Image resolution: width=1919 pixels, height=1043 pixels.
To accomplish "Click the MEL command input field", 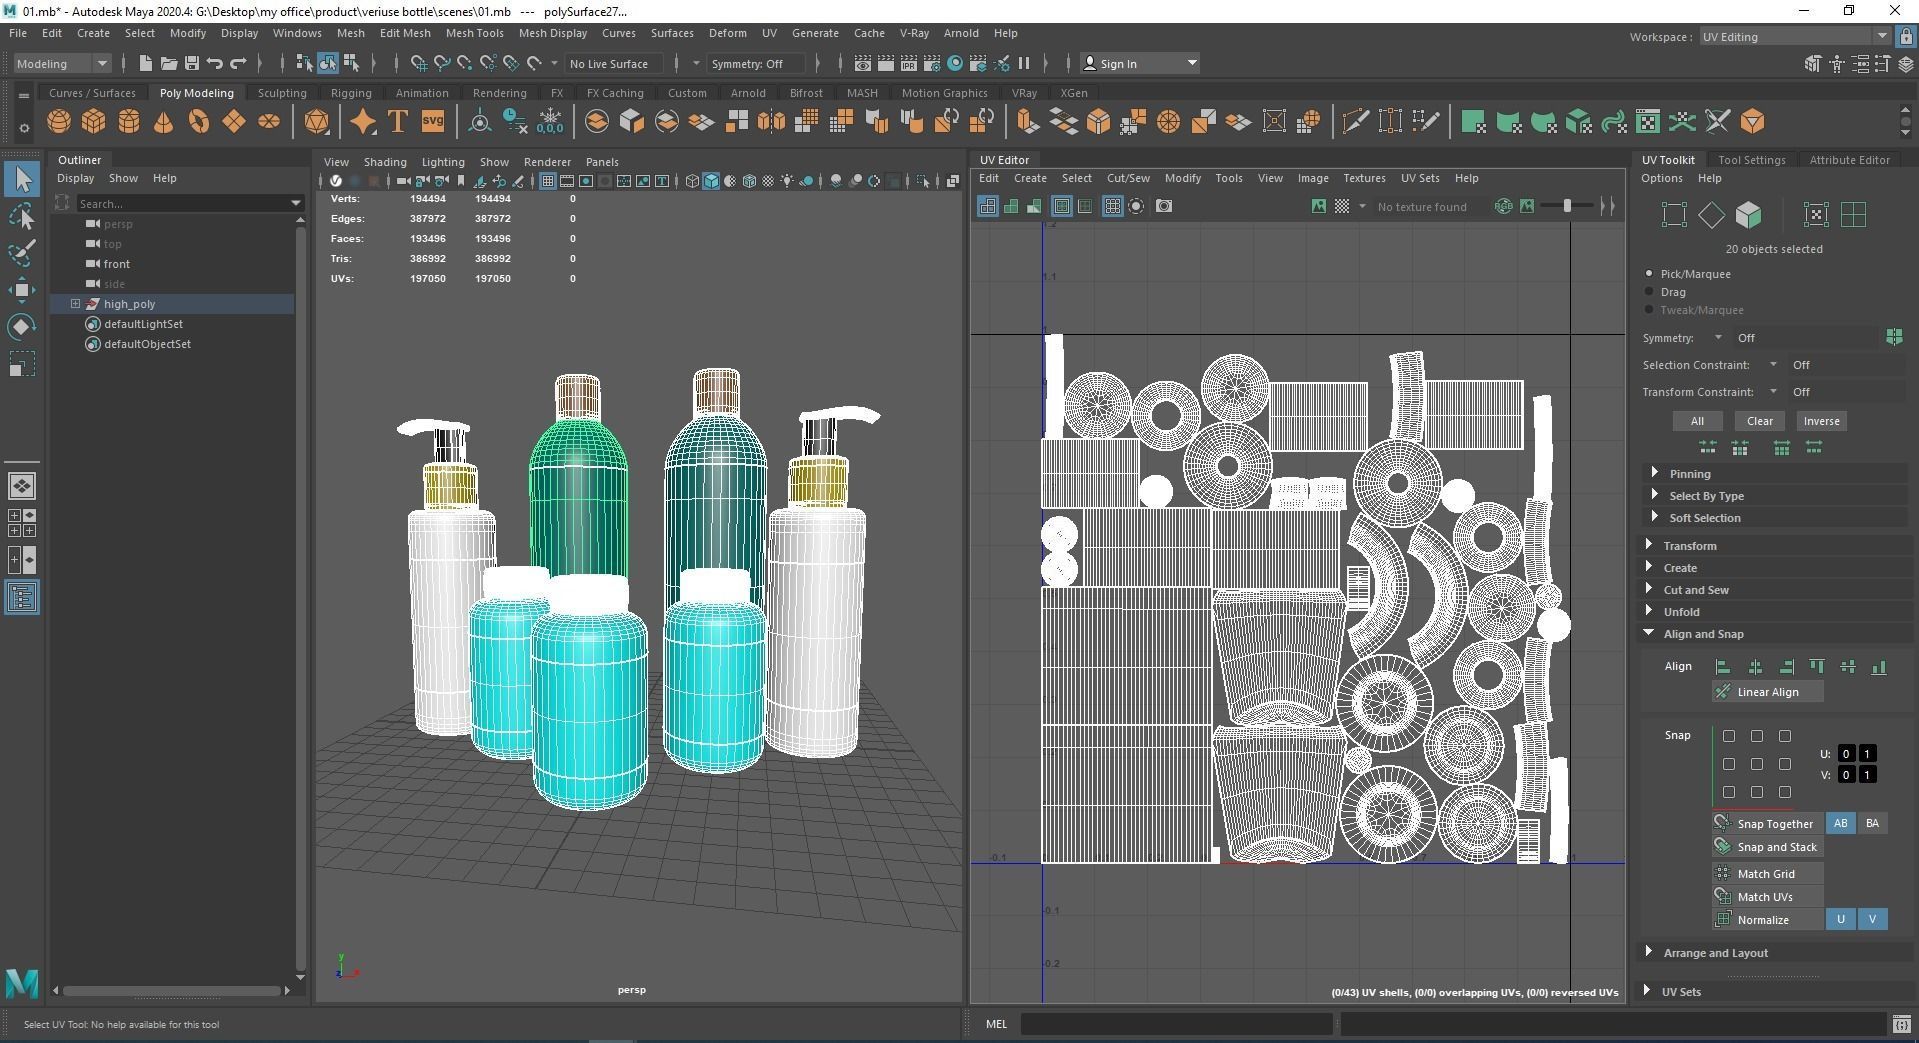I will pyautogui.click(x=1176, y=1024).
